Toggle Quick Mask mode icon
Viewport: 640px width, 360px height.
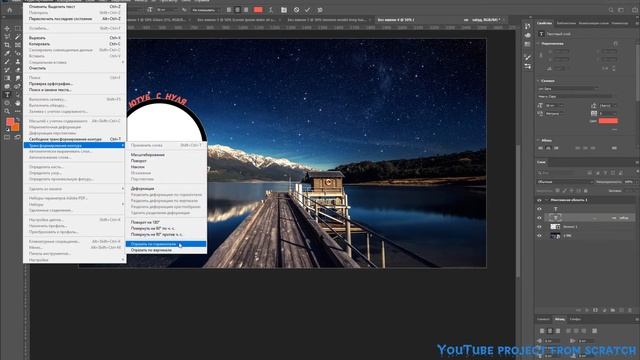[7, 138]
